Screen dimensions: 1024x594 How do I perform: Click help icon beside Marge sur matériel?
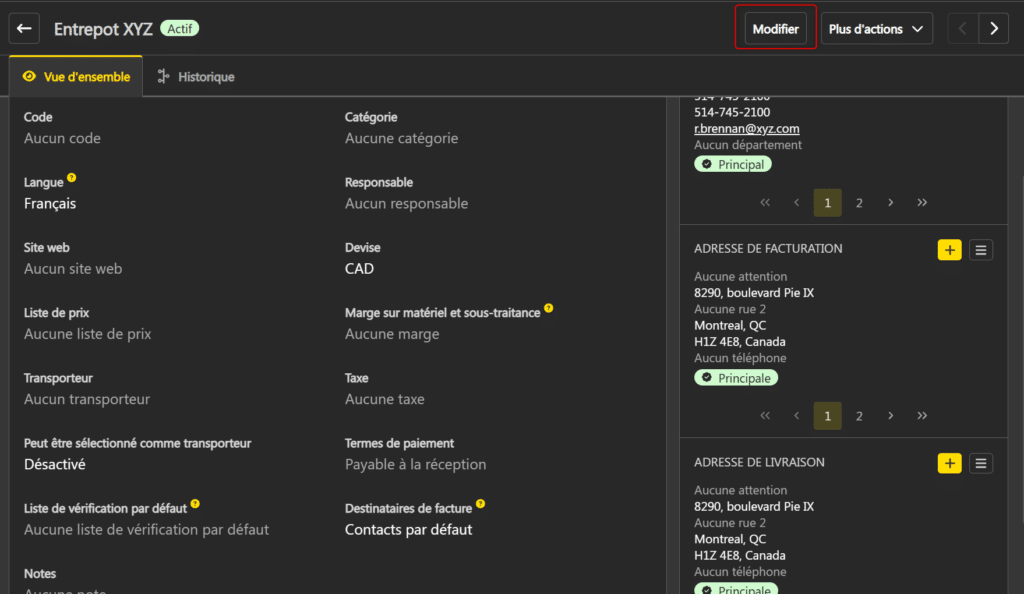click(x=549, y=309)
